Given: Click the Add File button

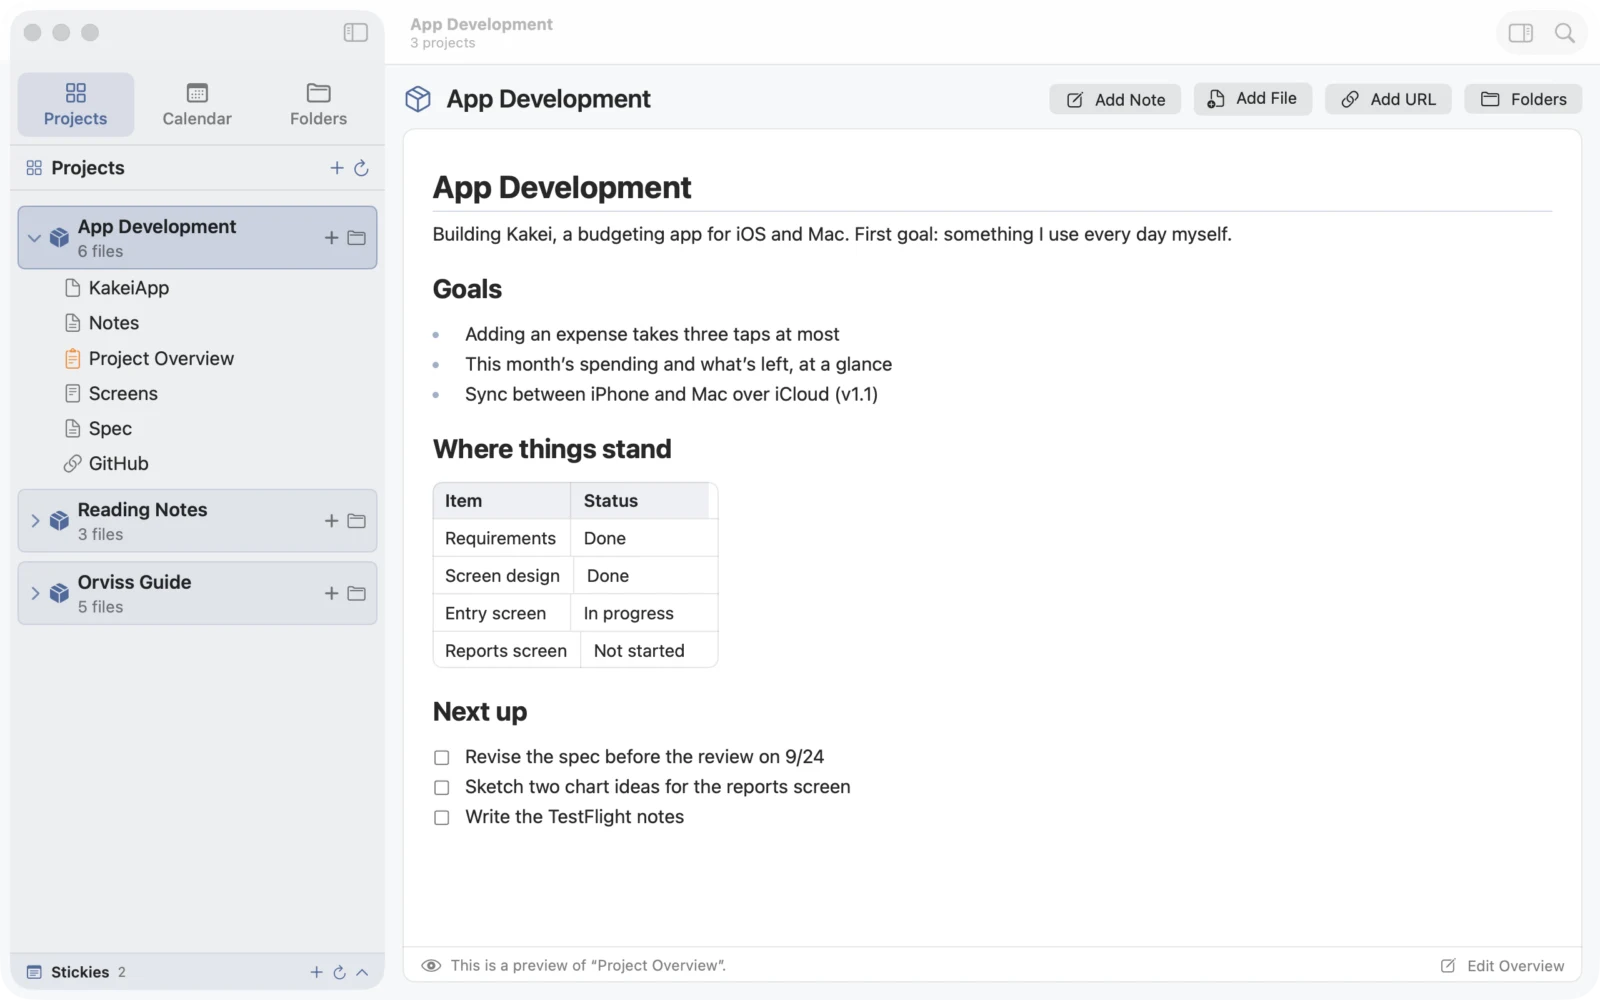Looking at the screenshot, I should 1252,99.
